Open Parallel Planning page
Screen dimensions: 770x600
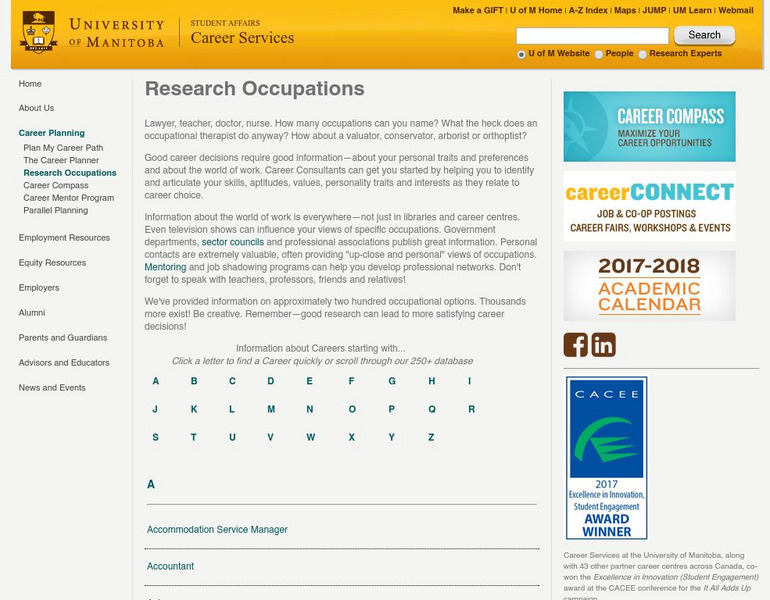coord(55,211)
